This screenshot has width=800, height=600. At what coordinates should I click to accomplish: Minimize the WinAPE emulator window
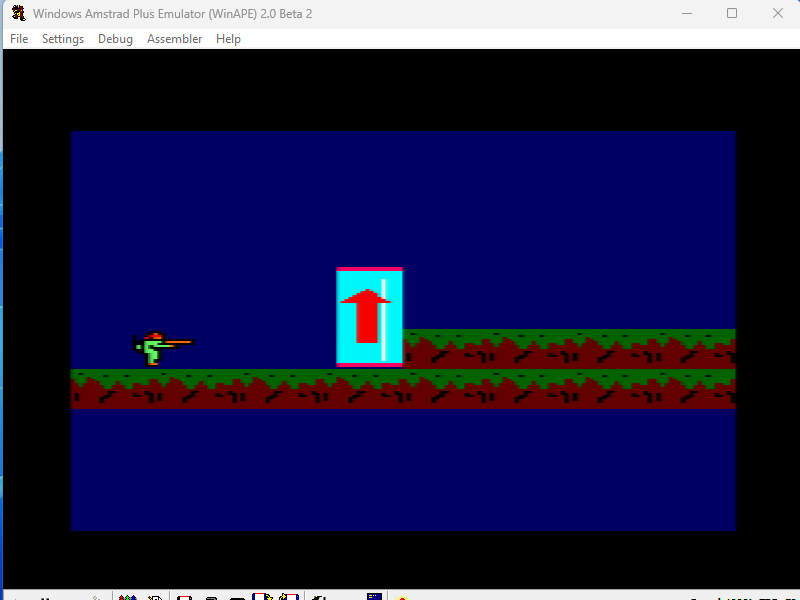687,13
